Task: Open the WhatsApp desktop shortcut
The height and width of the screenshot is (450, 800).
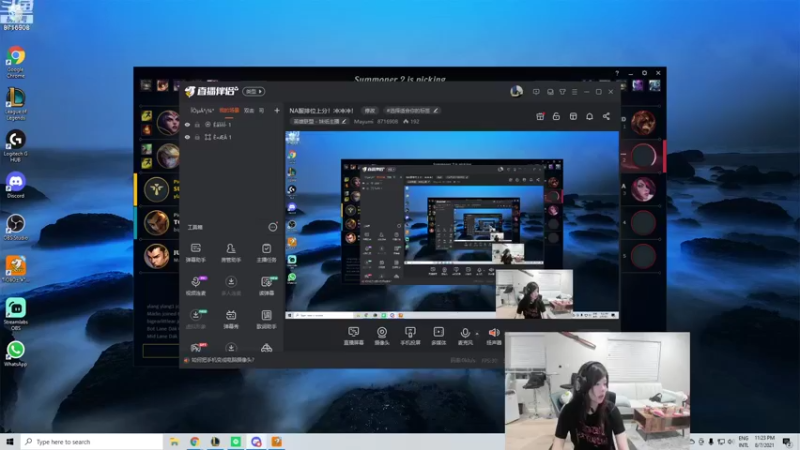Action: pyautogui.click(x=16, y=354)
